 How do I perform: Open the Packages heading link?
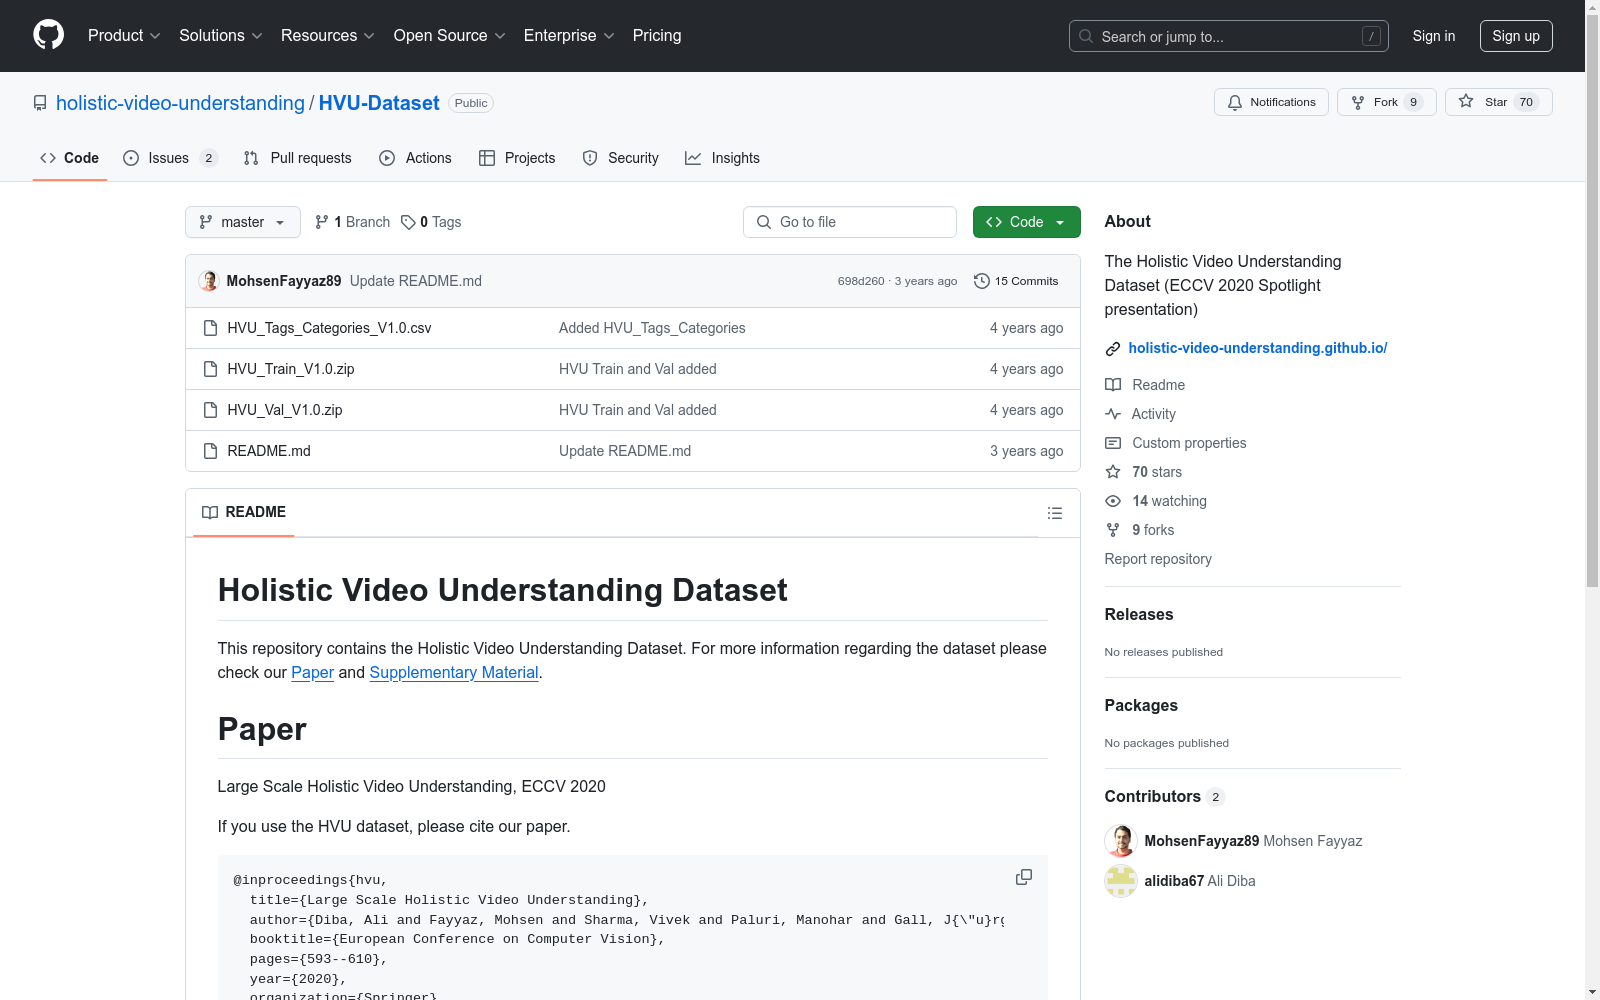click(1141, 706)
